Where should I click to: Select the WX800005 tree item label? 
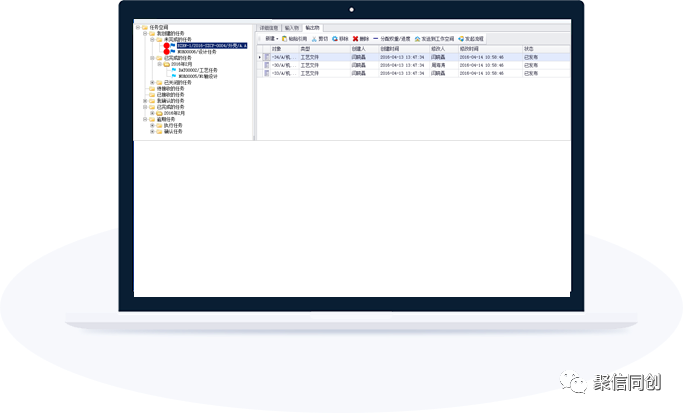pyautogui.click(x=198, y=76)
